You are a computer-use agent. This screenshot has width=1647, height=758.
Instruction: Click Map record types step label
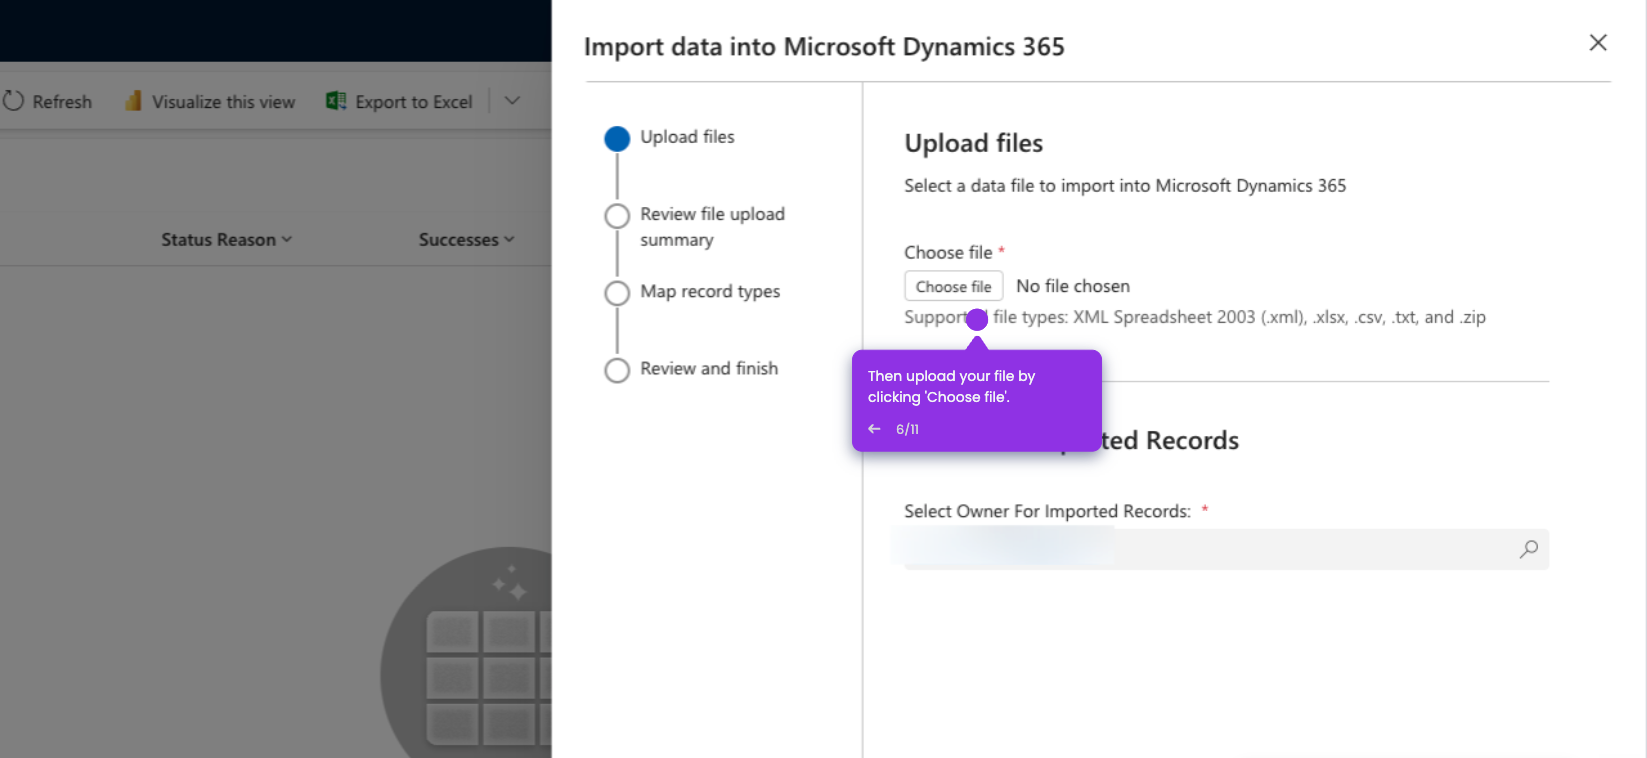tap(710, 292)
